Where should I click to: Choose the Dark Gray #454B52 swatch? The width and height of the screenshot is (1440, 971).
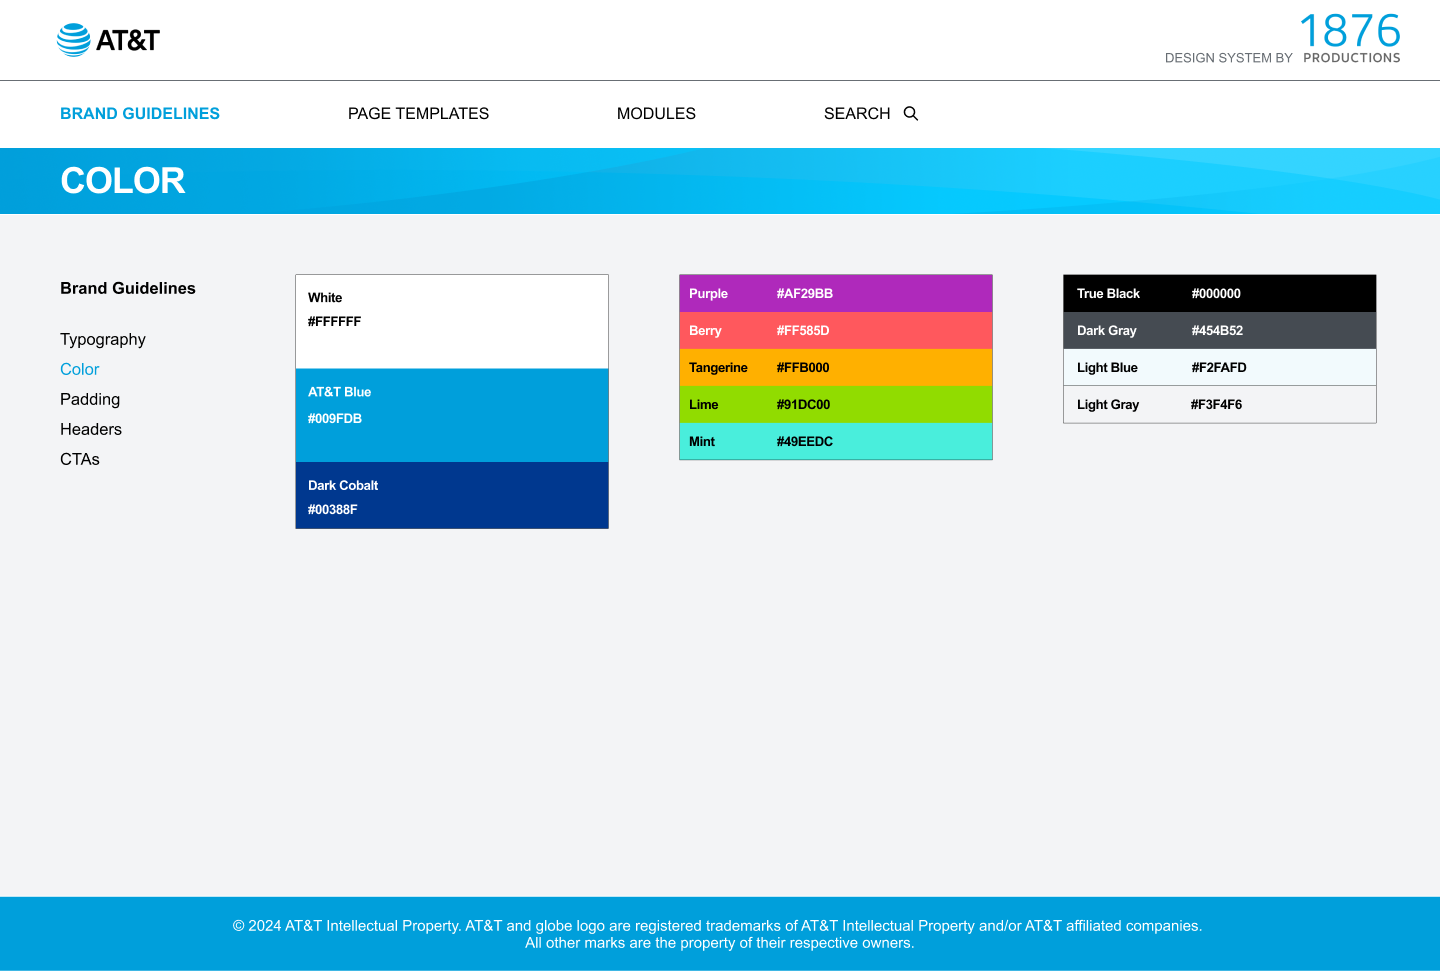[1220, 331]
